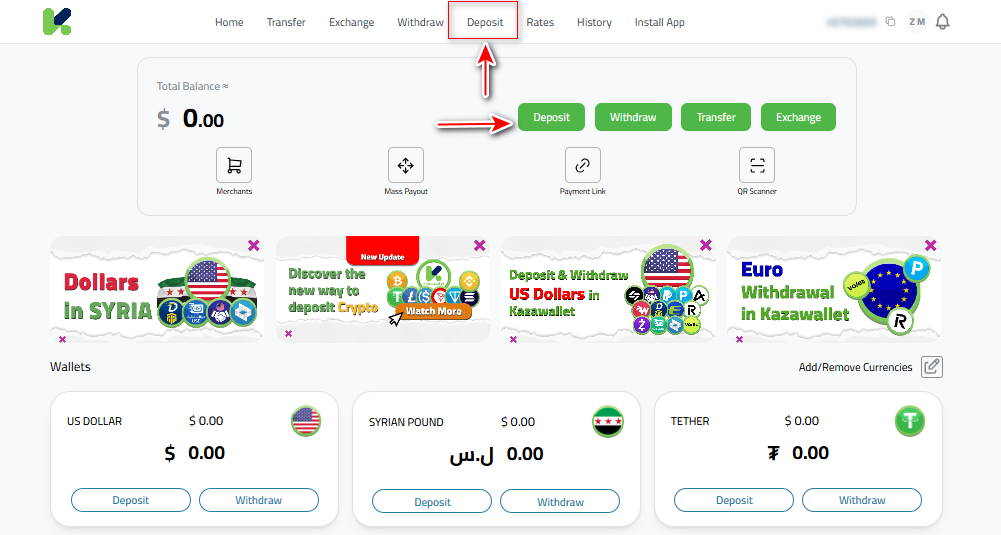Click the Install App link
Image resolution: width=1001 pixels, height=535 pixels.
(659, 22)
